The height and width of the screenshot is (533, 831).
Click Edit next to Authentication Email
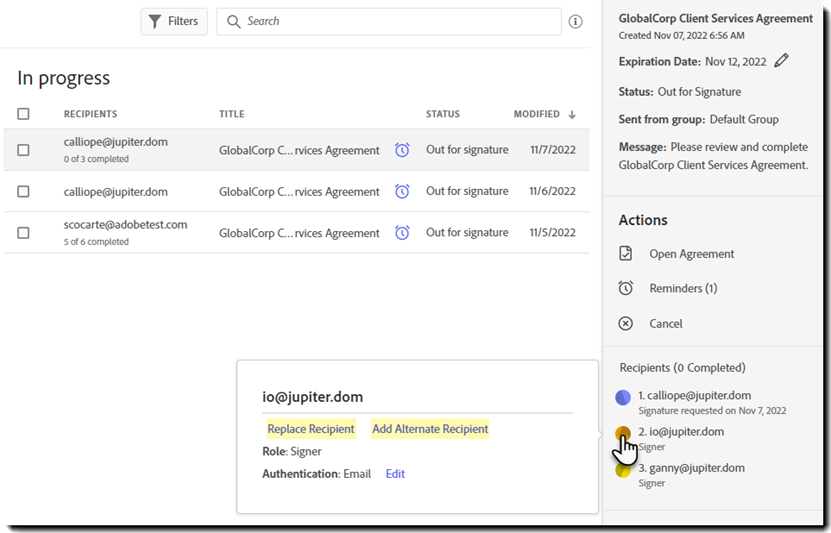(395, 474)
